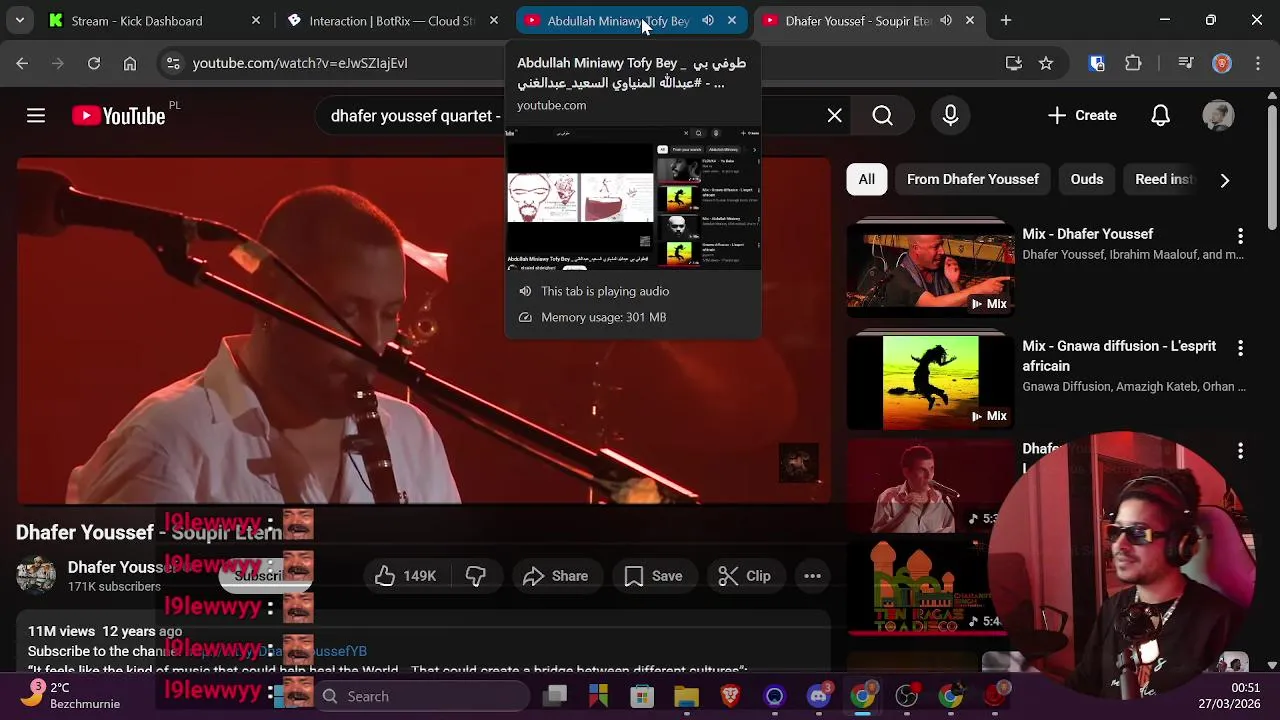Open Discord from the taskbar
The height and width of the screenshot is (720, 1280).
pyautogui.click(x=819, y=696)
